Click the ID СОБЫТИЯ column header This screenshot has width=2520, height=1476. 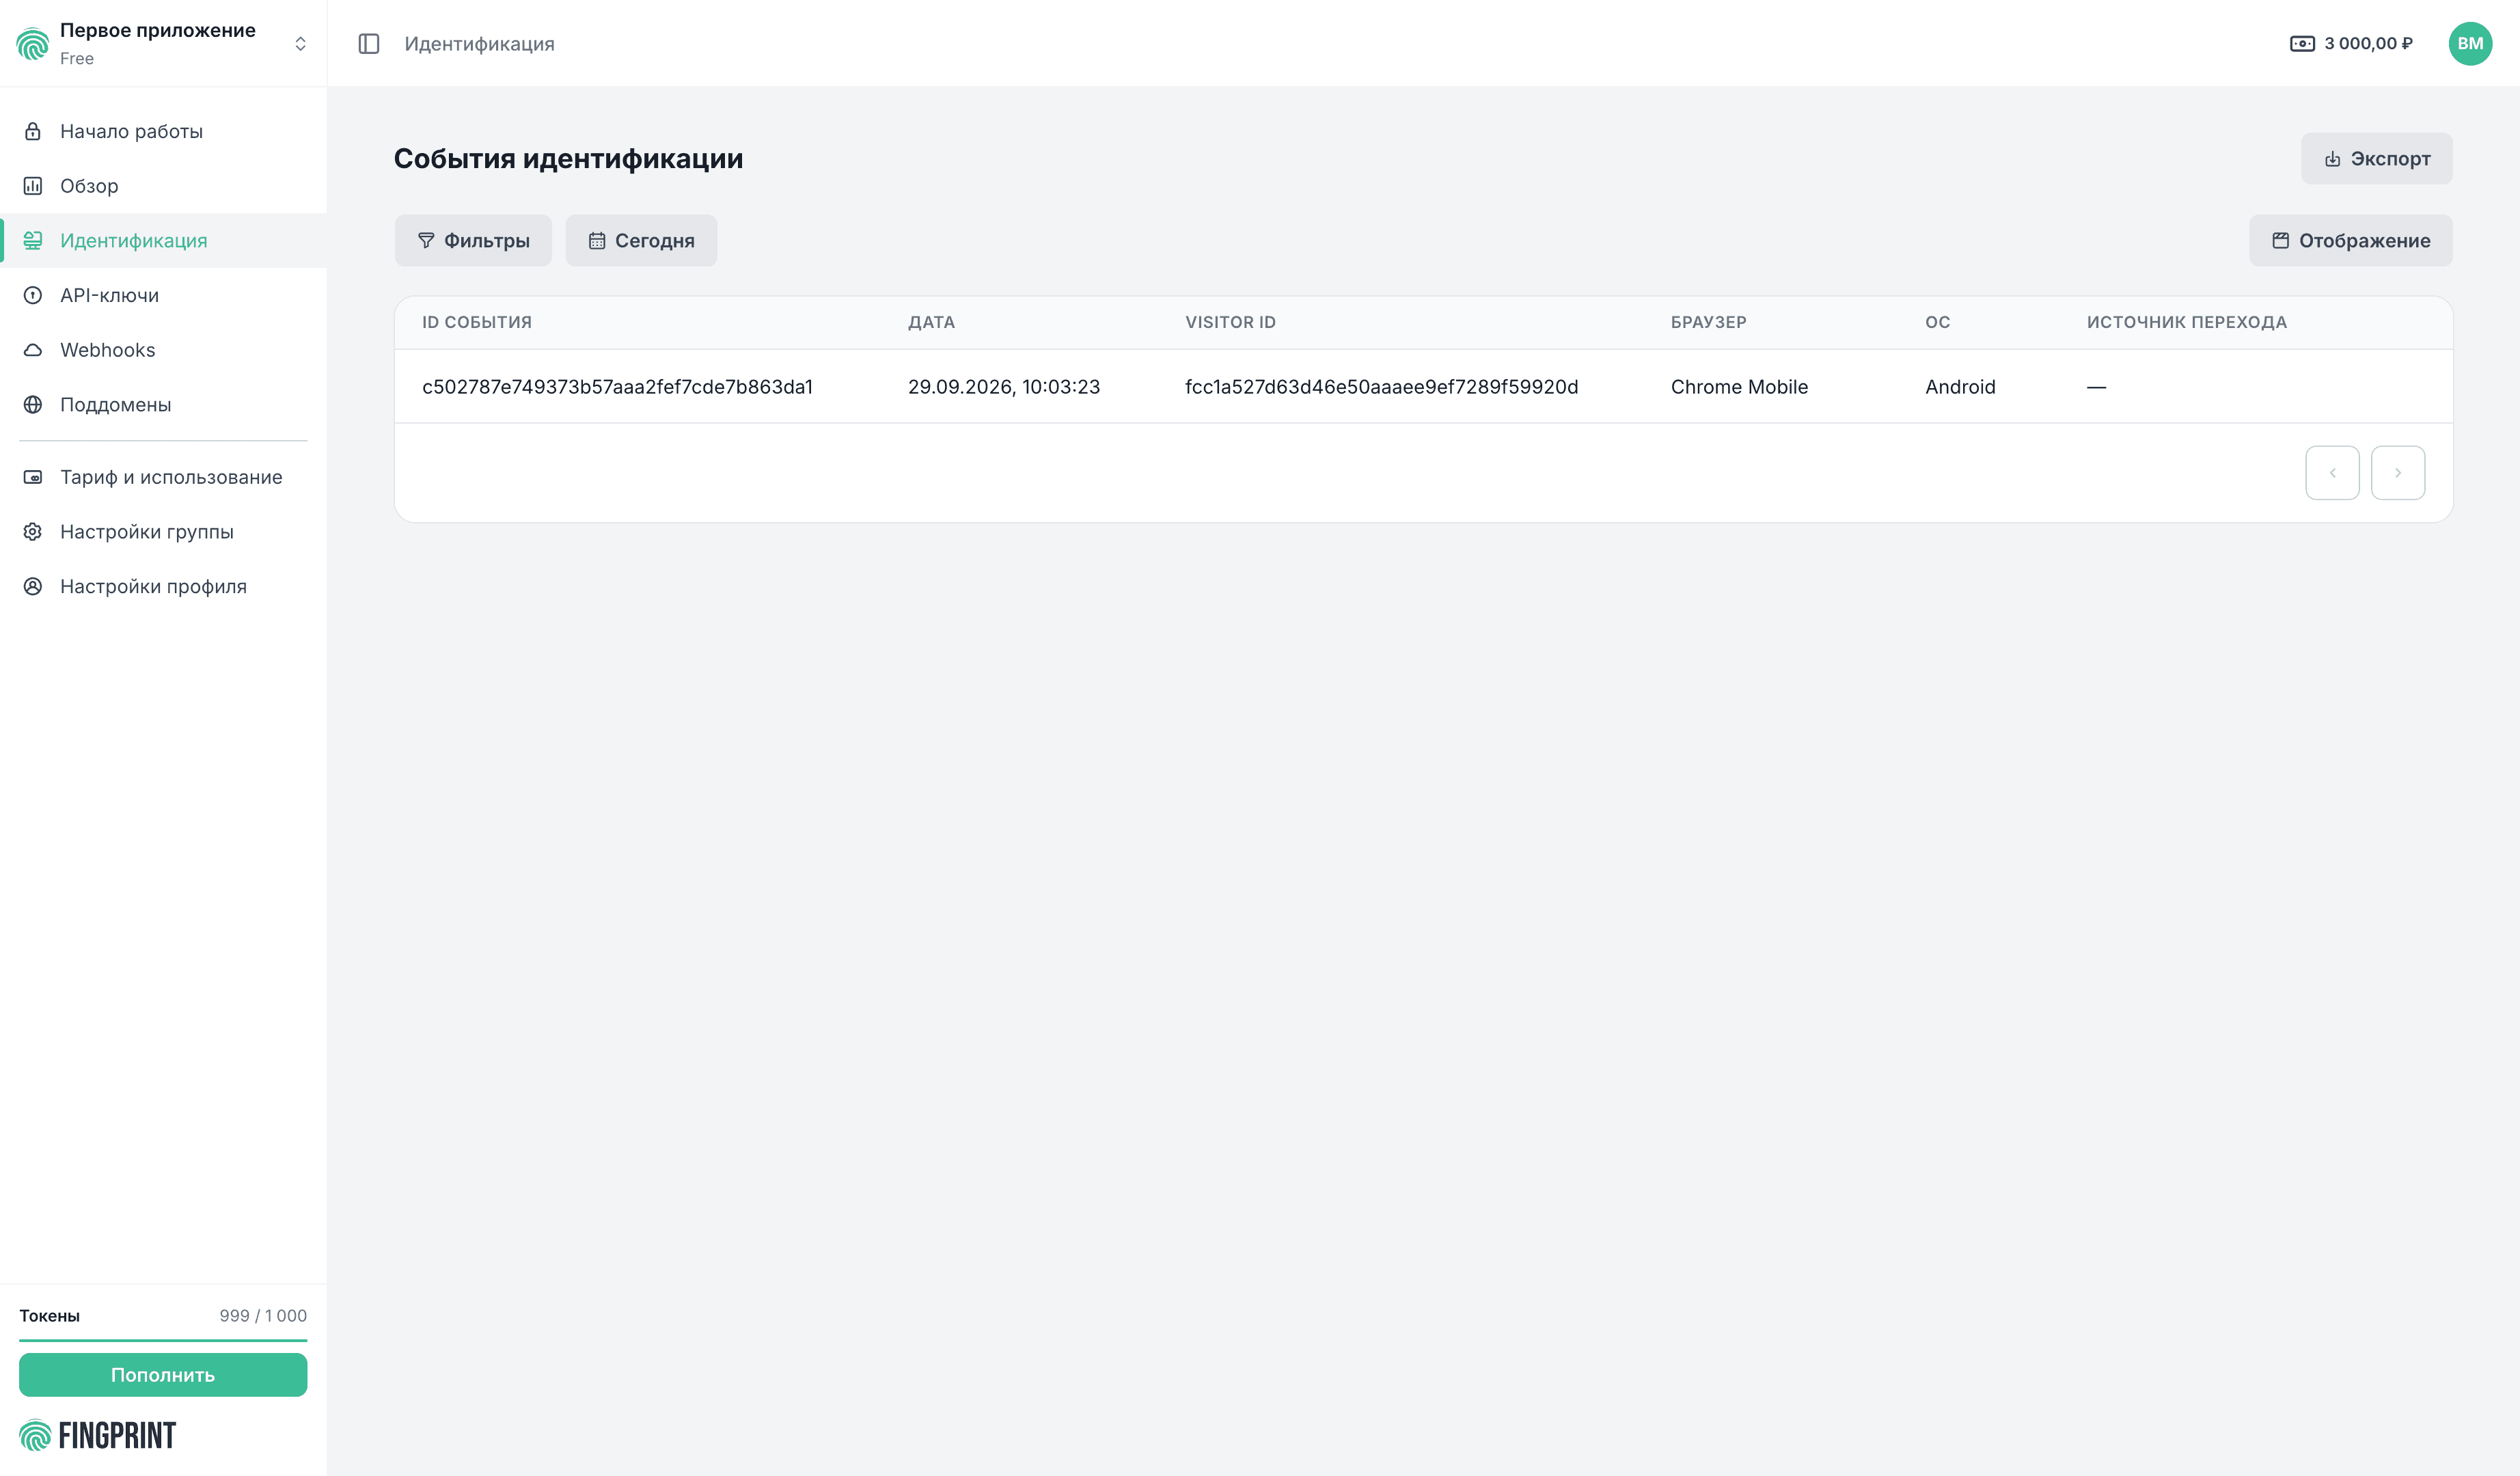click(x=477, y=322)
